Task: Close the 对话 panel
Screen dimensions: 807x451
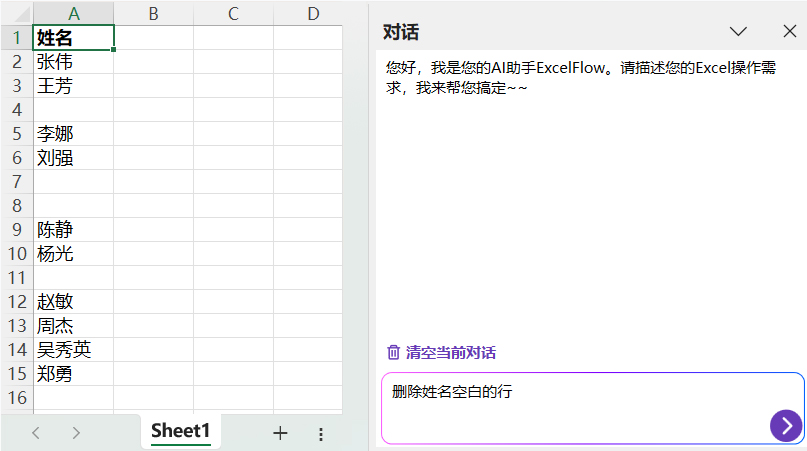Action: coord(789,31)
